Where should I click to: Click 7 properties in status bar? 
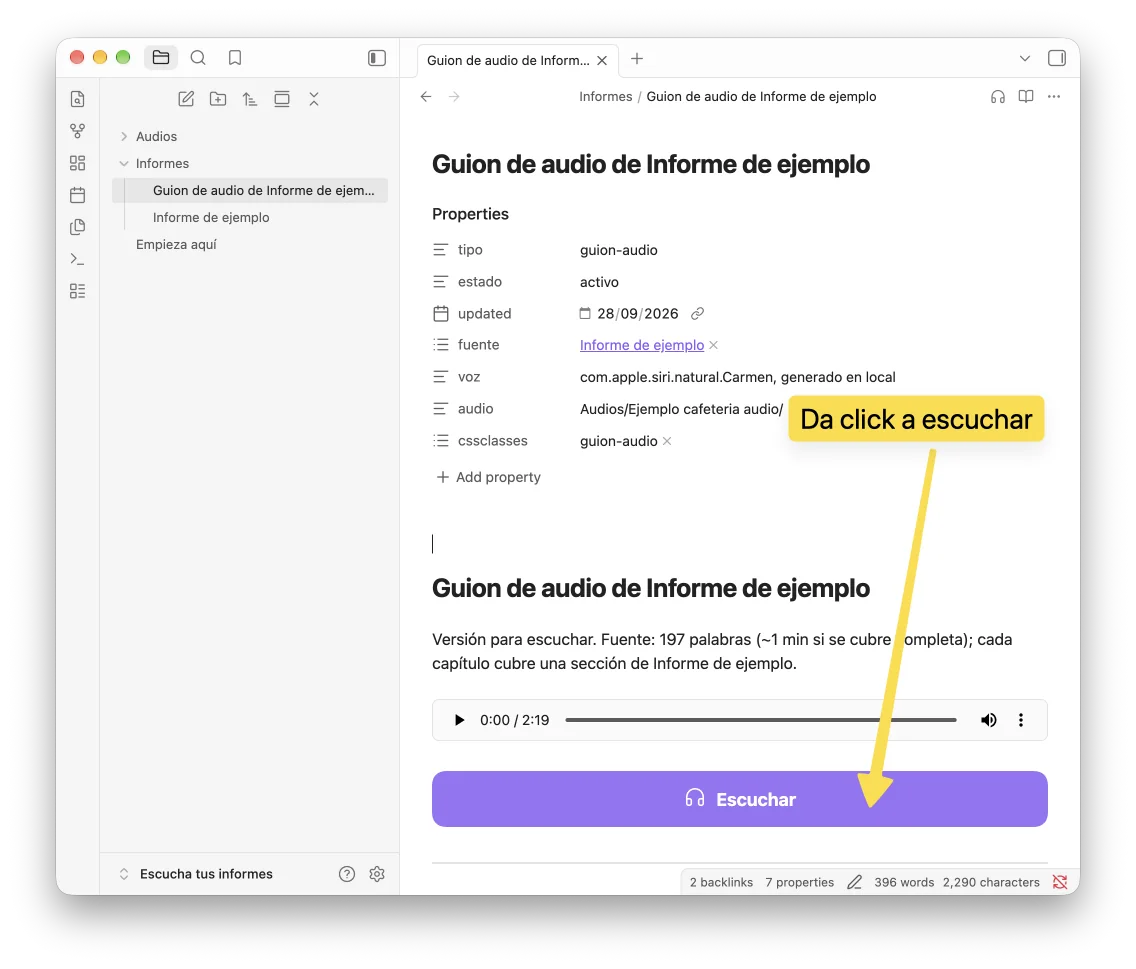[799, 882]
